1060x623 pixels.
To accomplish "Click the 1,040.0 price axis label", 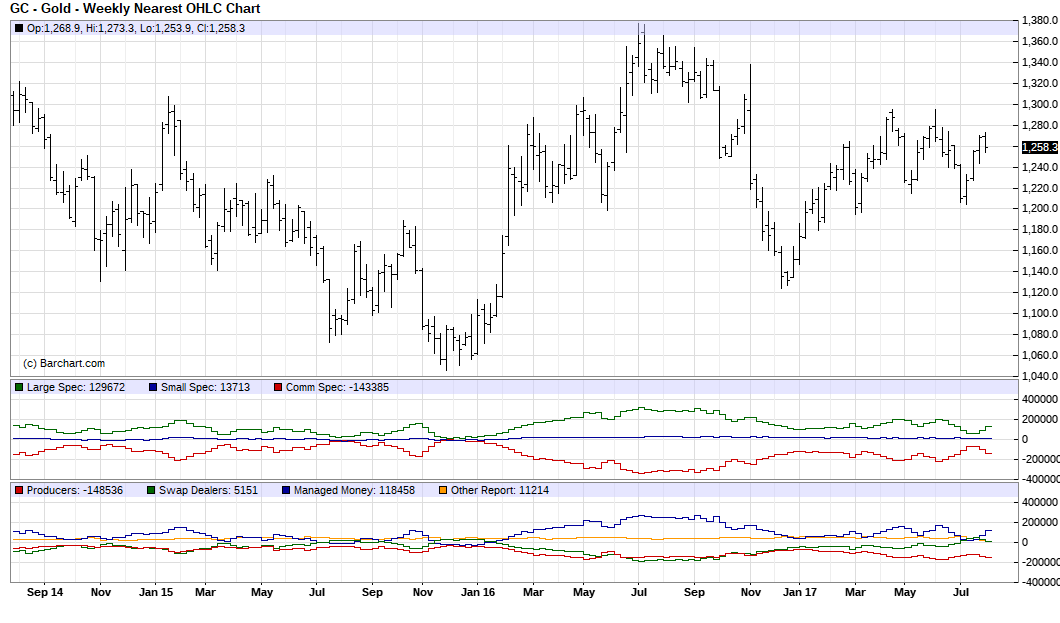I will (1040, 376).
